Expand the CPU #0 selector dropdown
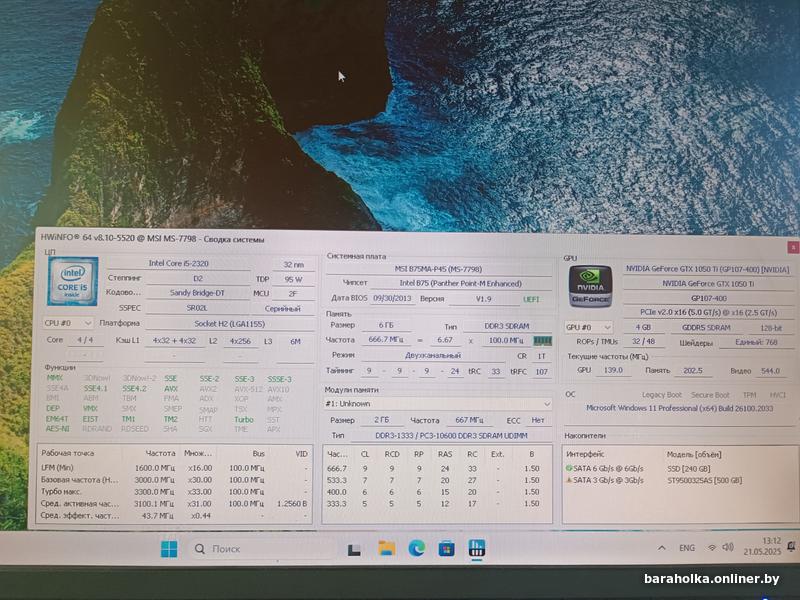Viewport: 800px width, 600px height. tap(68, 323)
